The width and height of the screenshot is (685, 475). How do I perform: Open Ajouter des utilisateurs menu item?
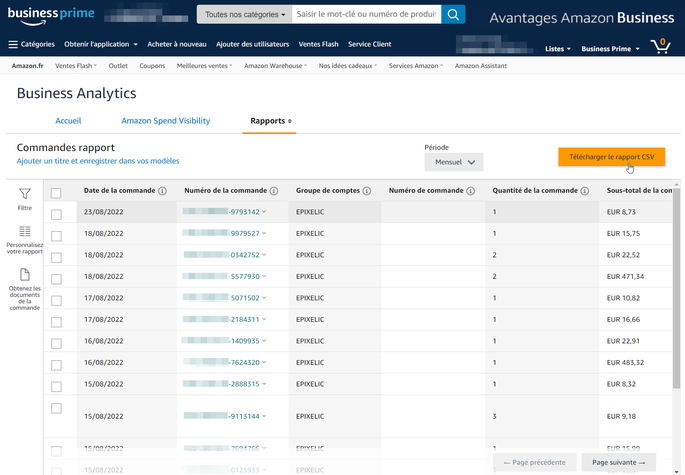[x=253, y=44]
